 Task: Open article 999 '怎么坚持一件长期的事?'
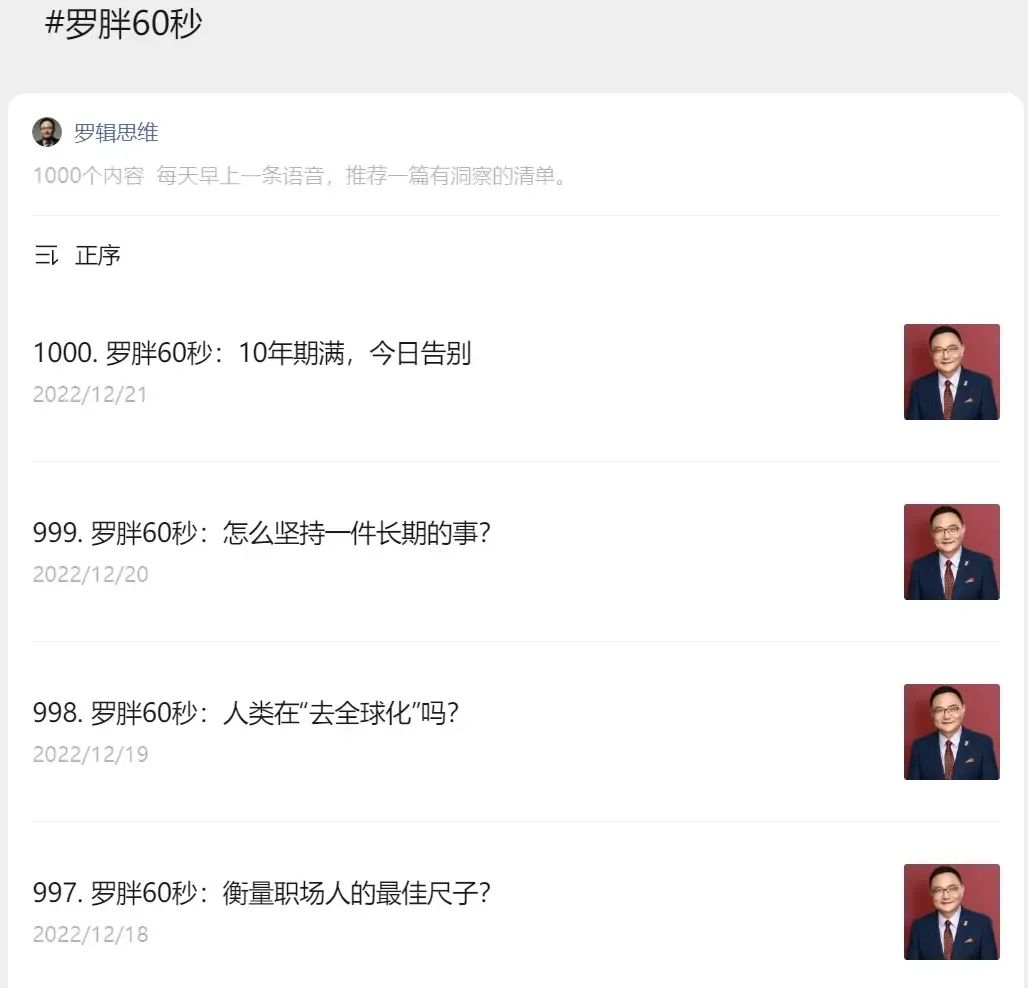click(262, 533)
